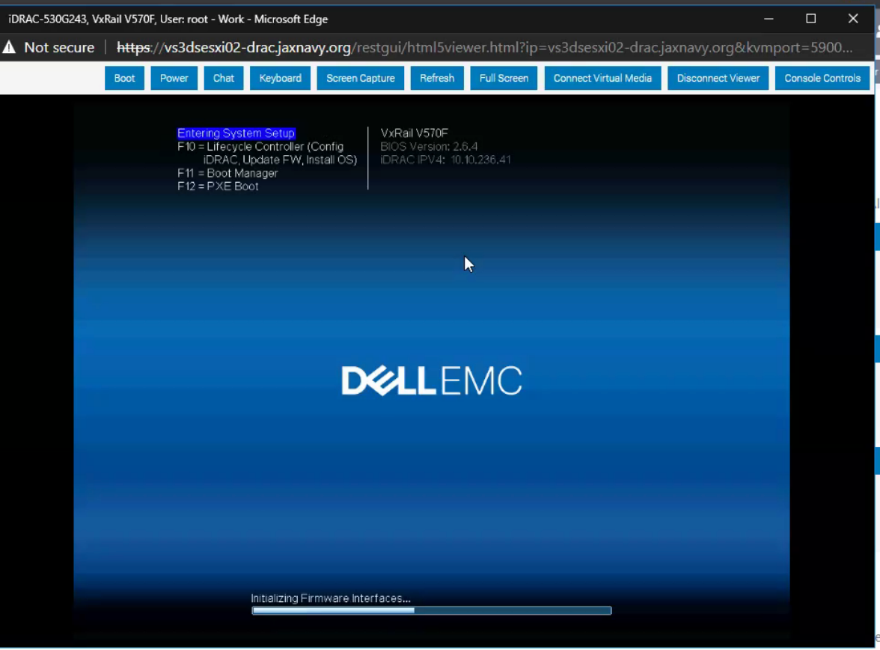Click Disconnect Viewer

[x=718, y=78]
